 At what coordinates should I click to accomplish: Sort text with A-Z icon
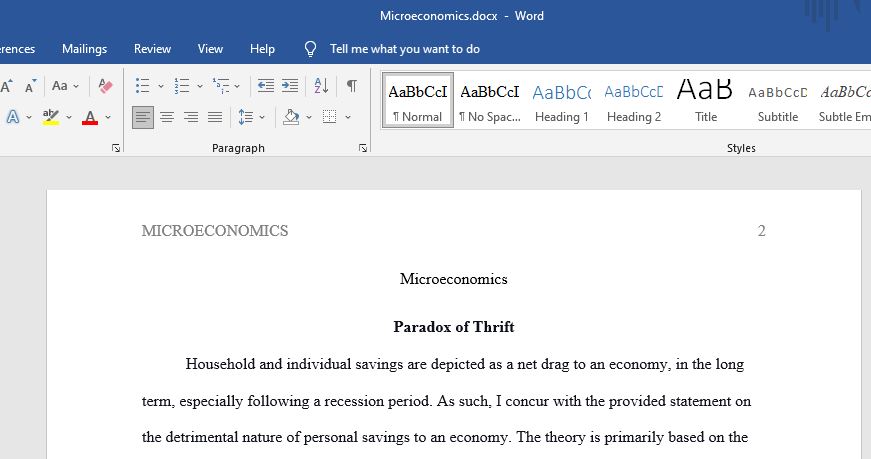tap(321, 86)
